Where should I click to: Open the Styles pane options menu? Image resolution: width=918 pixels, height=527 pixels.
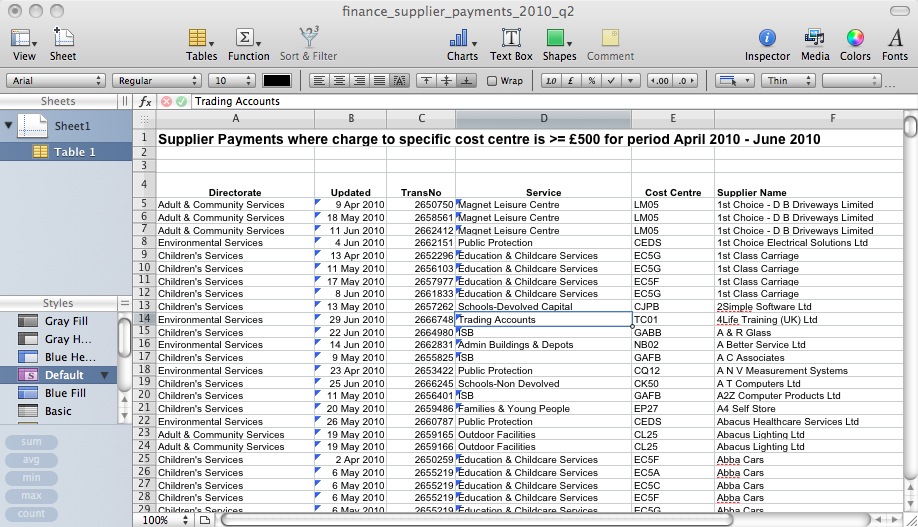coord(124,303)
